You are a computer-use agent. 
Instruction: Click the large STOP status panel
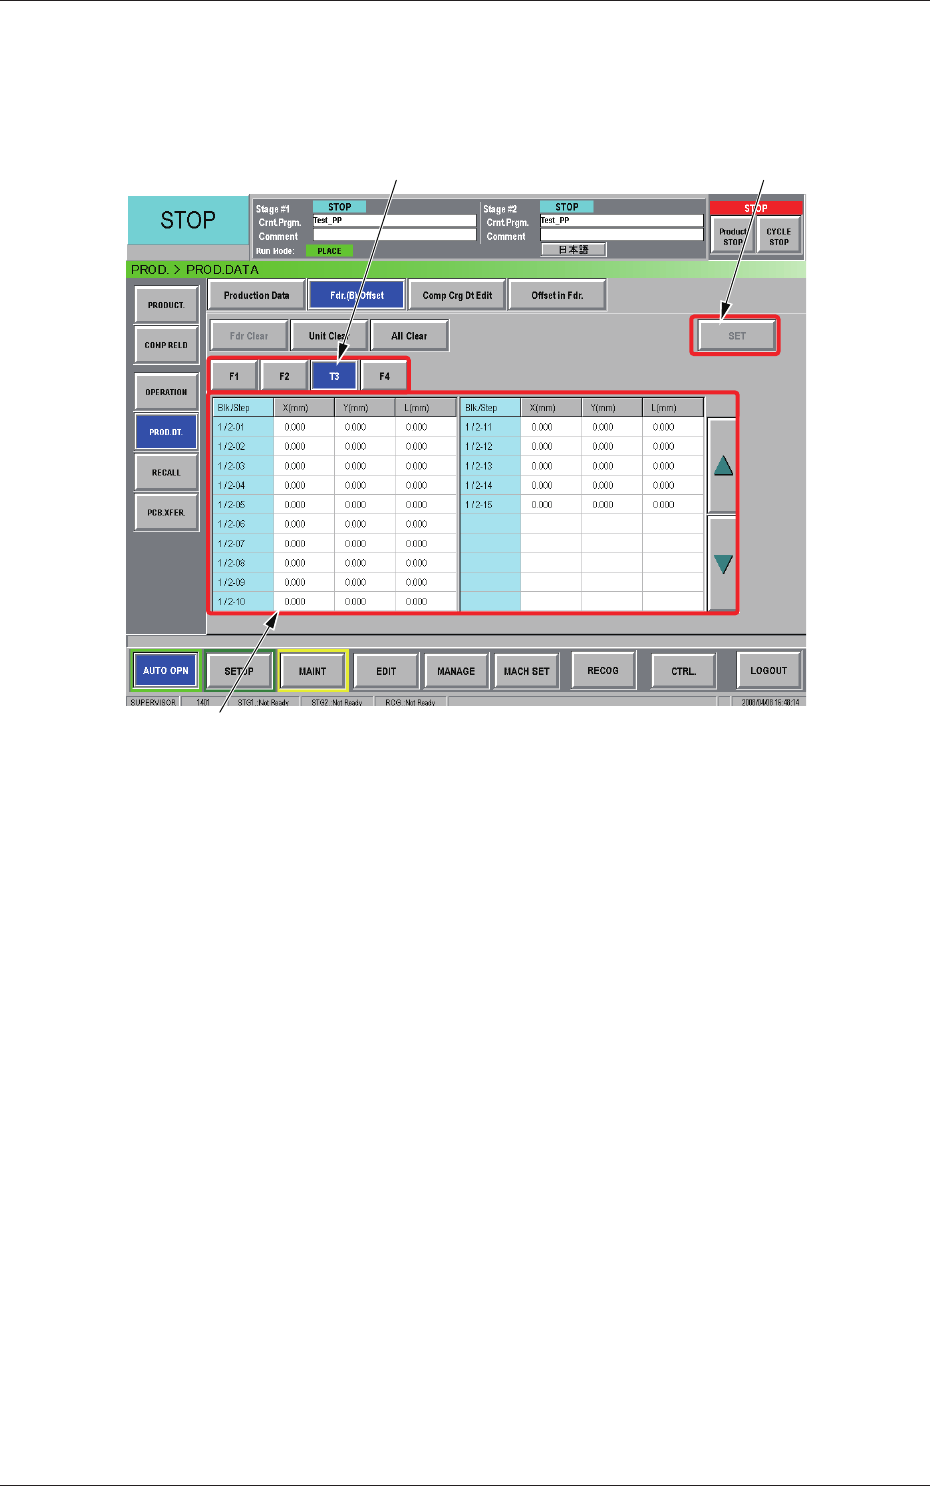click(x=188, y=220)
